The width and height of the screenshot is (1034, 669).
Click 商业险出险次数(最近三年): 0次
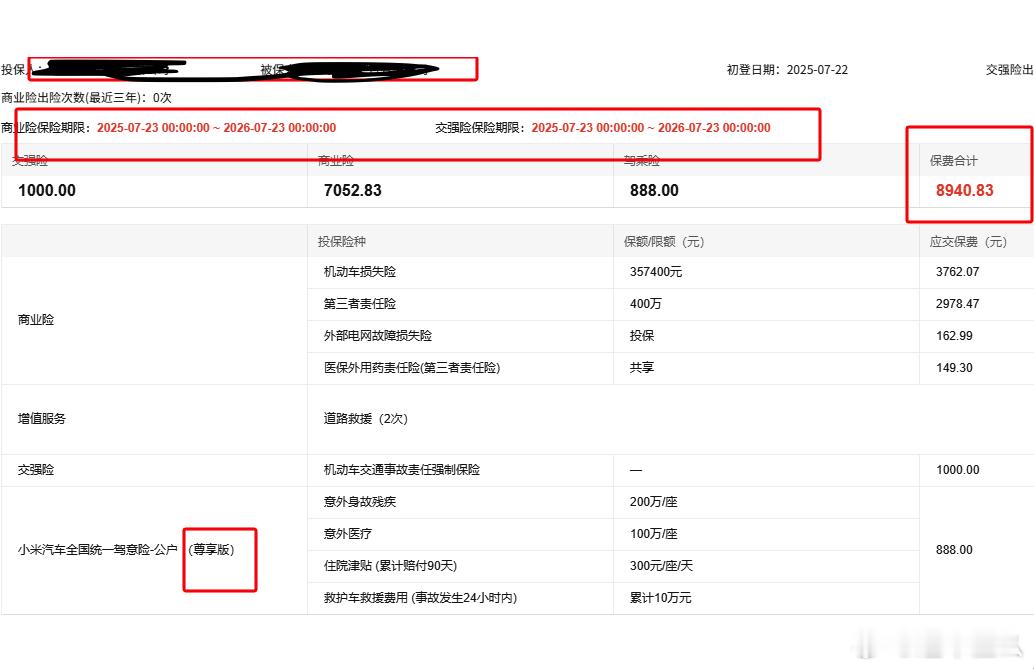(86, 98)
